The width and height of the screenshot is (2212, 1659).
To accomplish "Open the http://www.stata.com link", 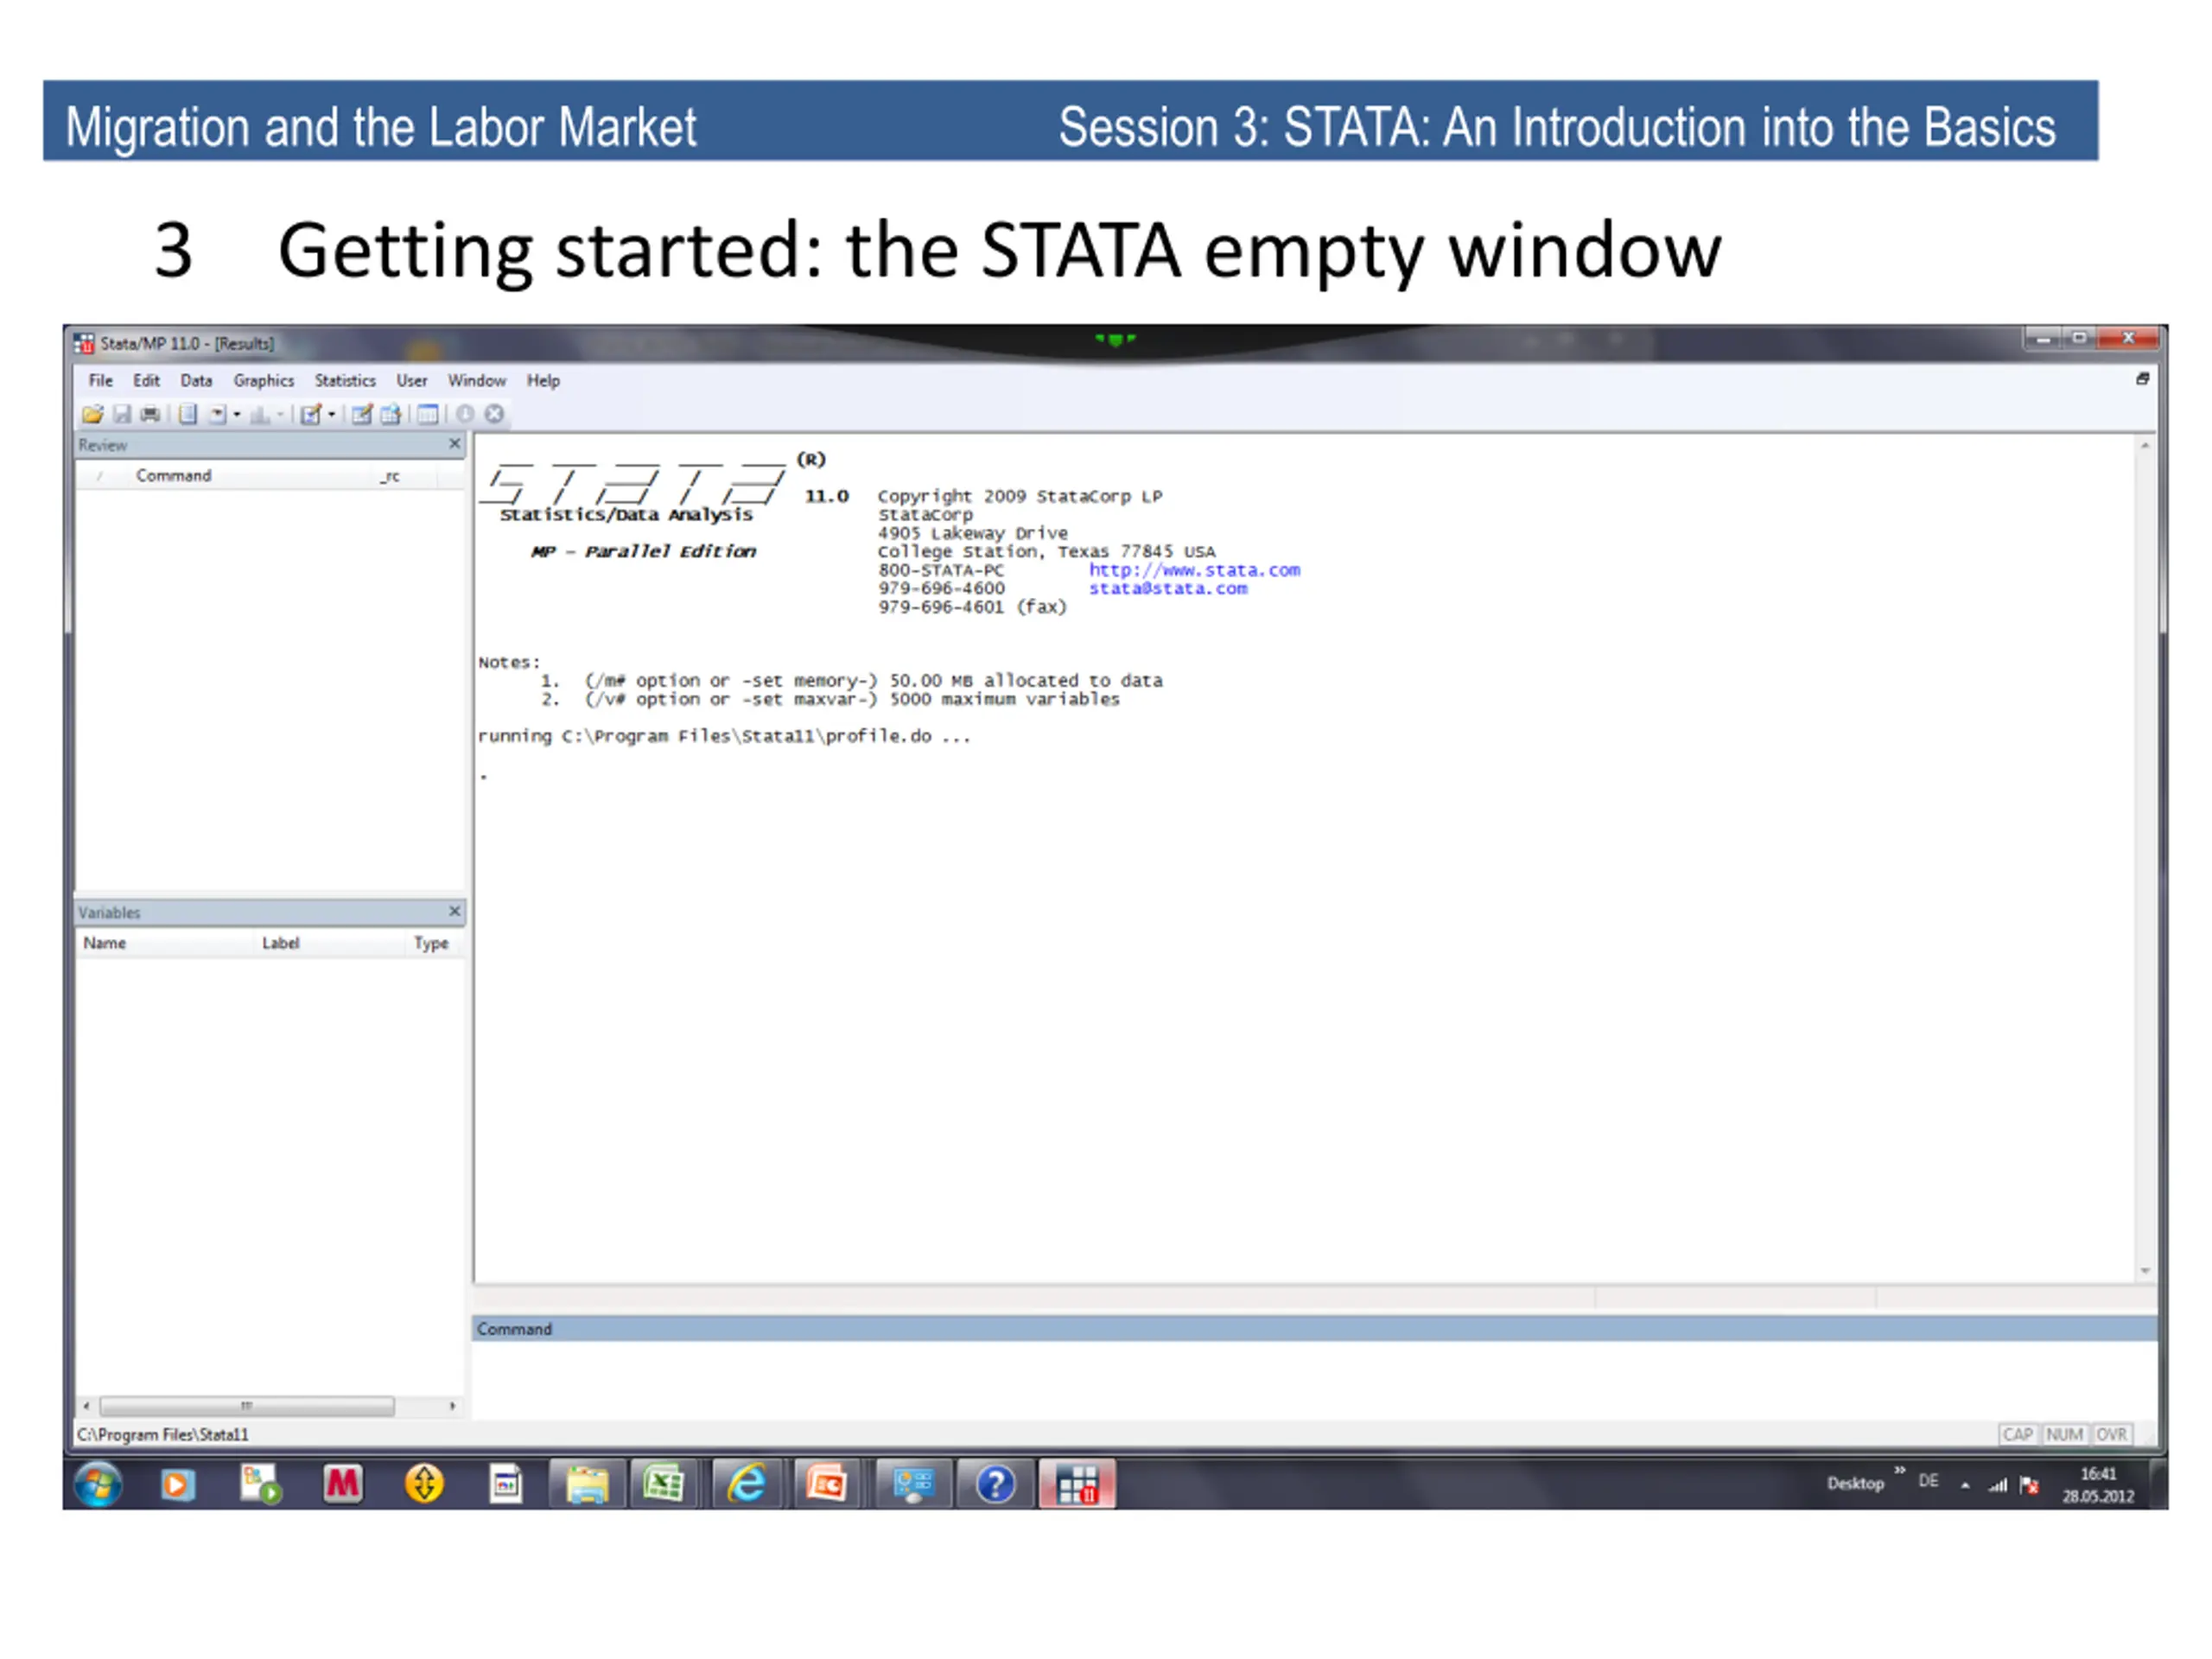I will [1194, 570].
